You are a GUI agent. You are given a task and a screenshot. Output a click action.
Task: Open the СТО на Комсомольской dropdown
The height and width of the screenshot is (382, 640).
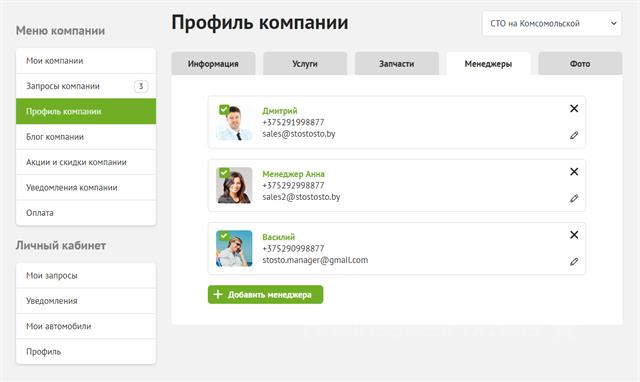pyautogui.click(x=551, y=24)
